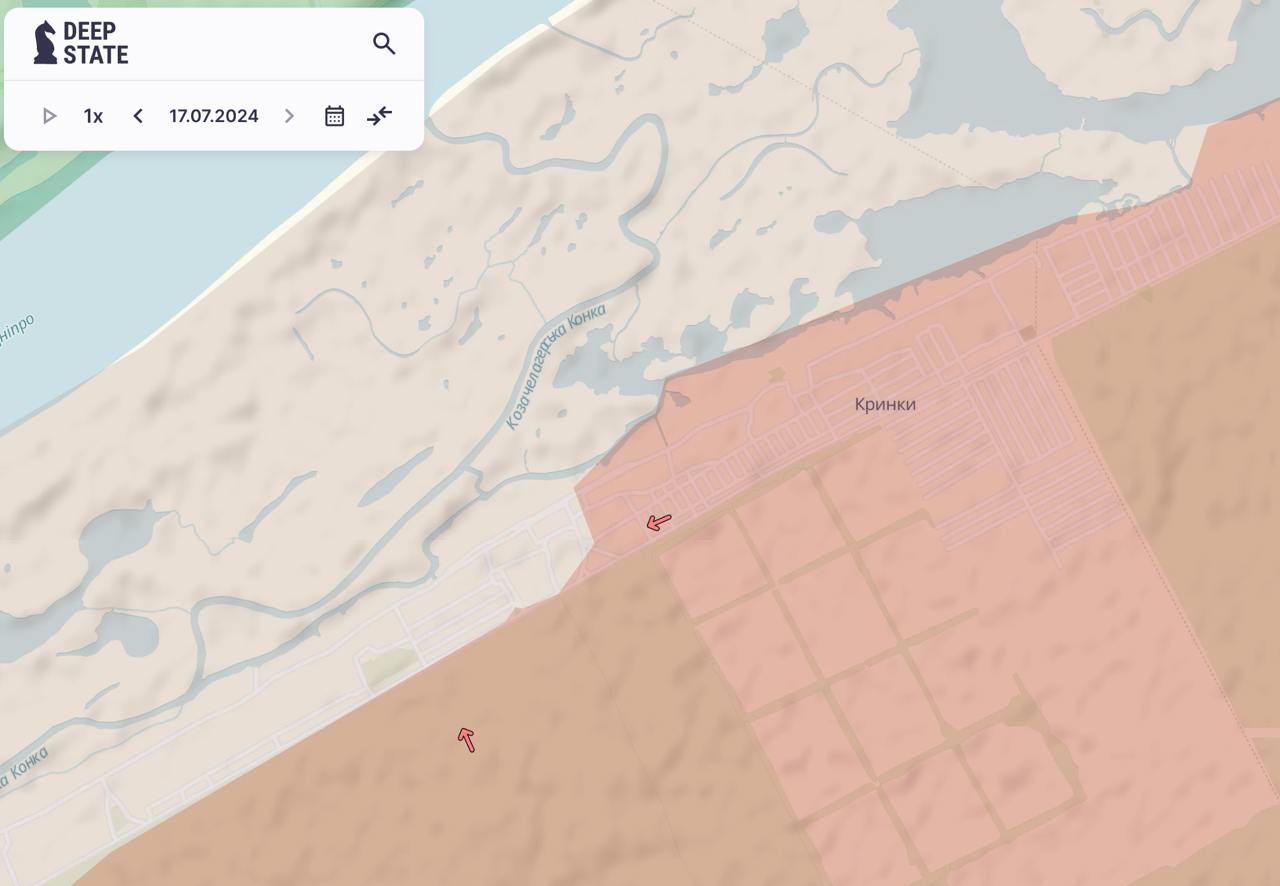Click the Deep State knight logo
The width and height of the screenshot is (1280, 886).
click(45, 43)
